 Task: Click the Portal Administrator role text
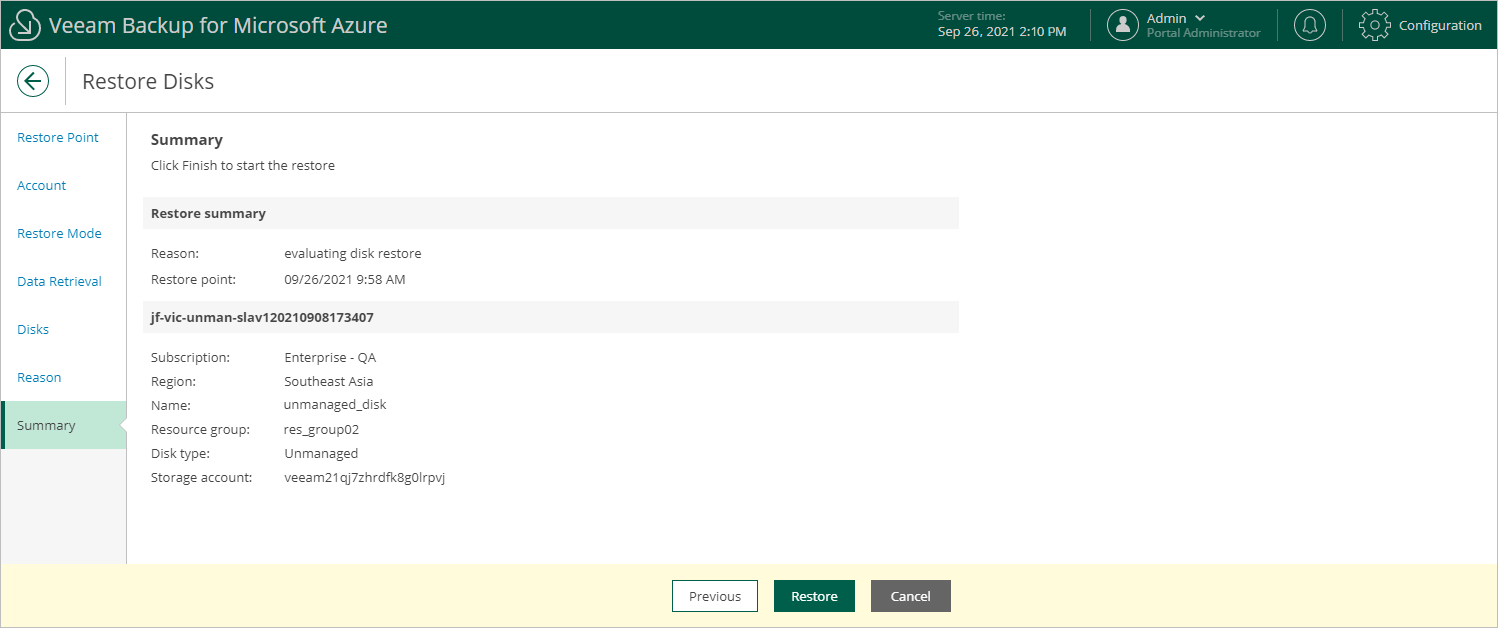pyautogui.click(x=1203, y=33)
